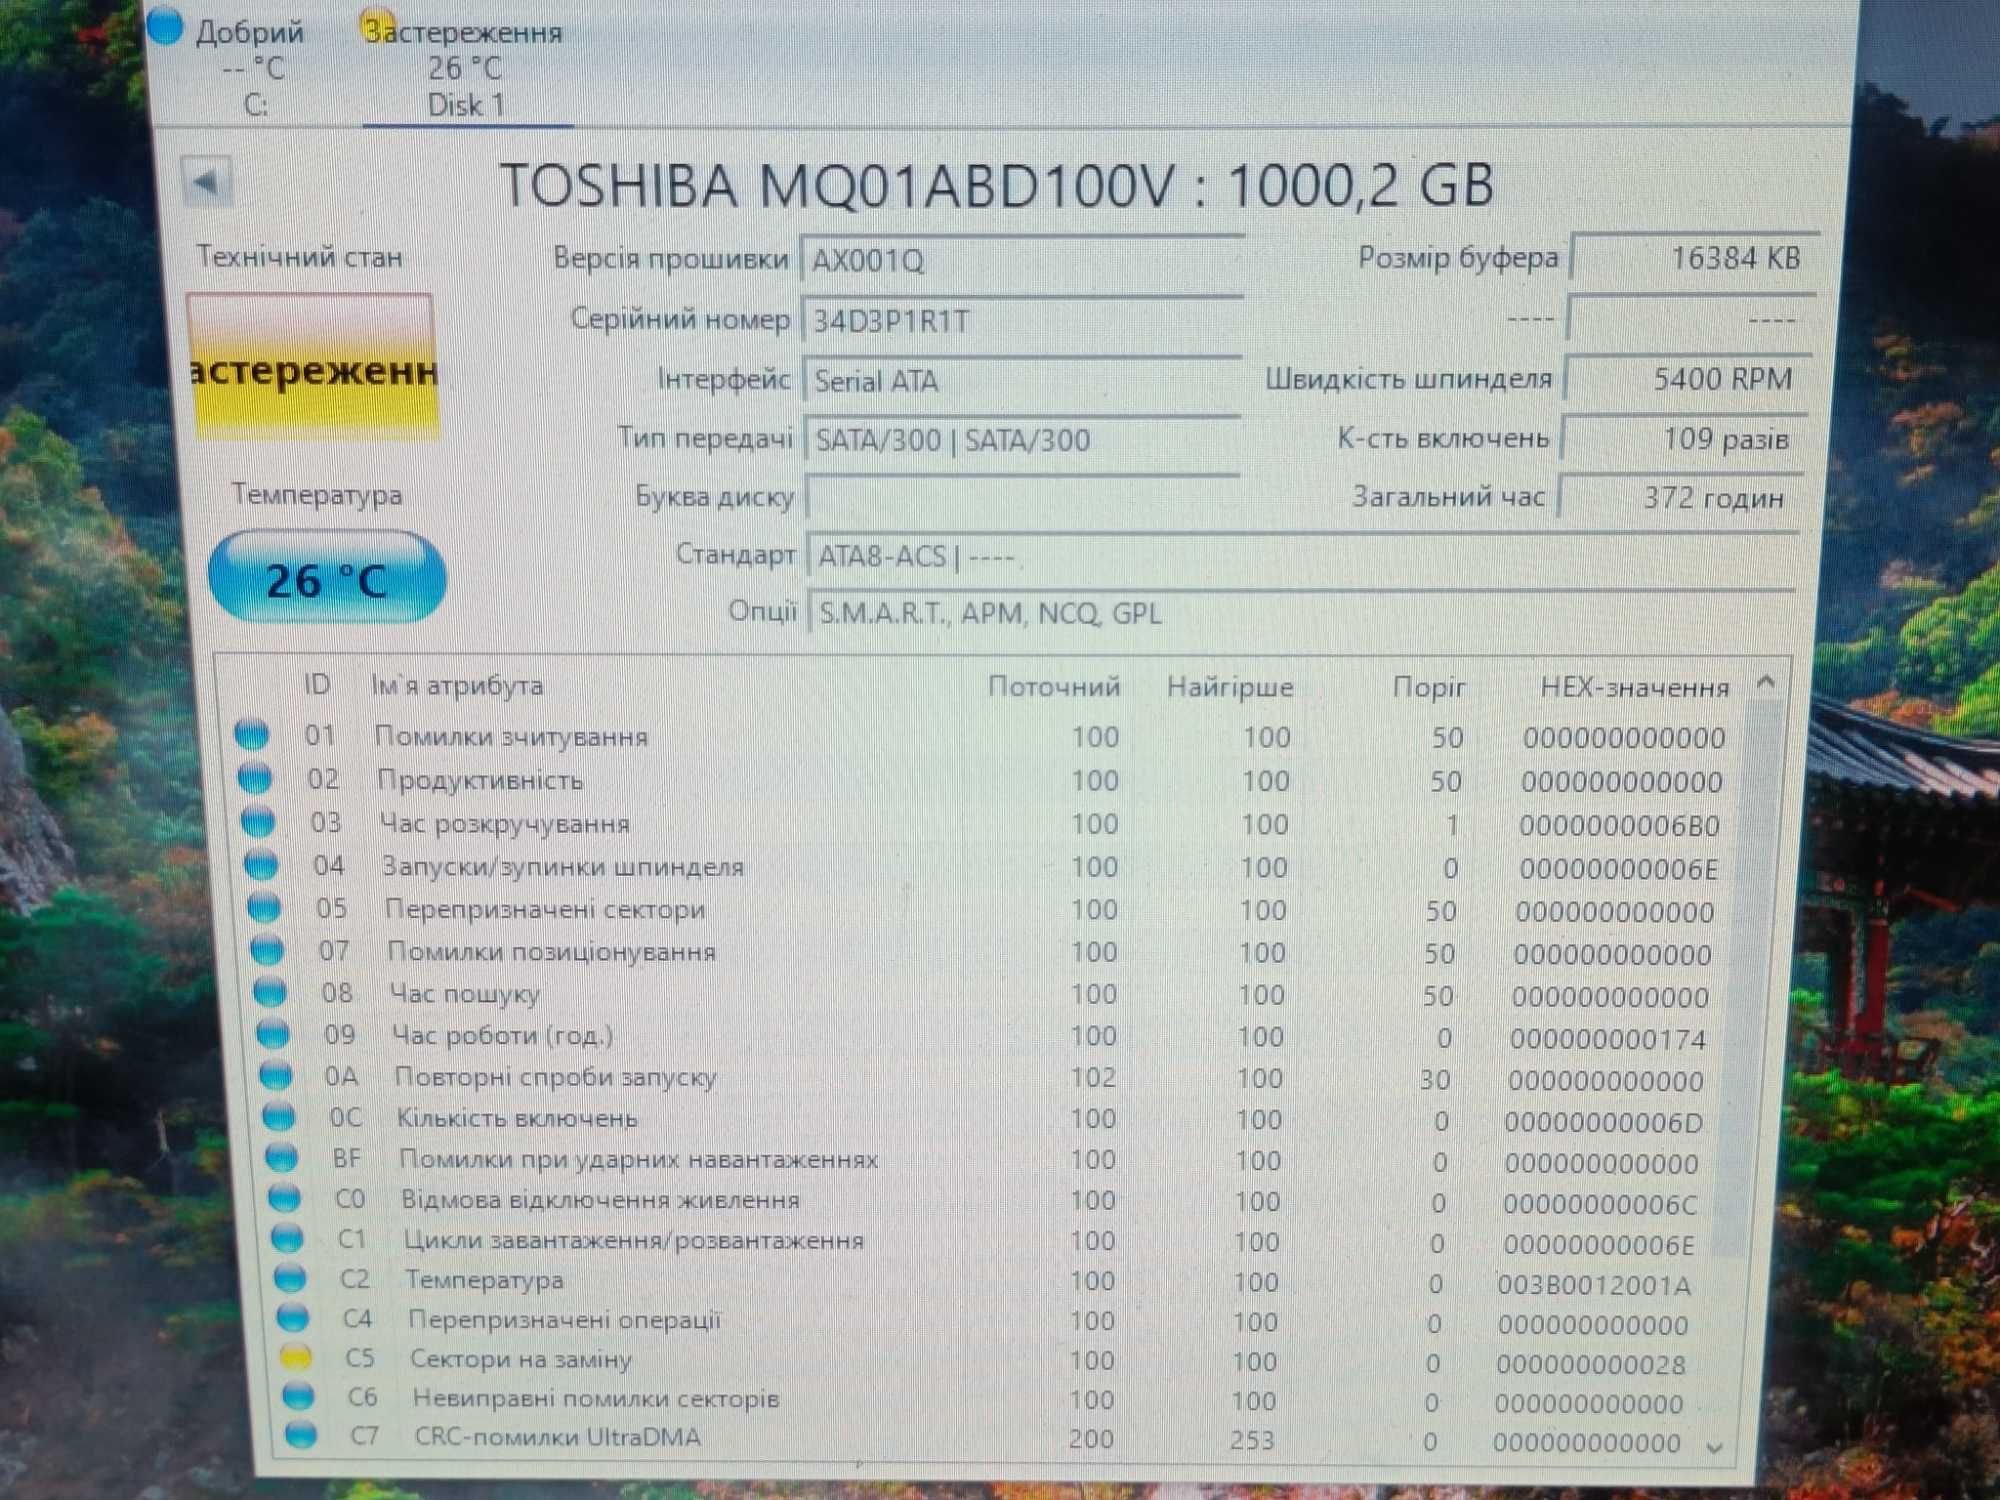Click the serial number field 34D3P1R1T
This screenshot has width=2000, height=1500.
(1021, 321)
